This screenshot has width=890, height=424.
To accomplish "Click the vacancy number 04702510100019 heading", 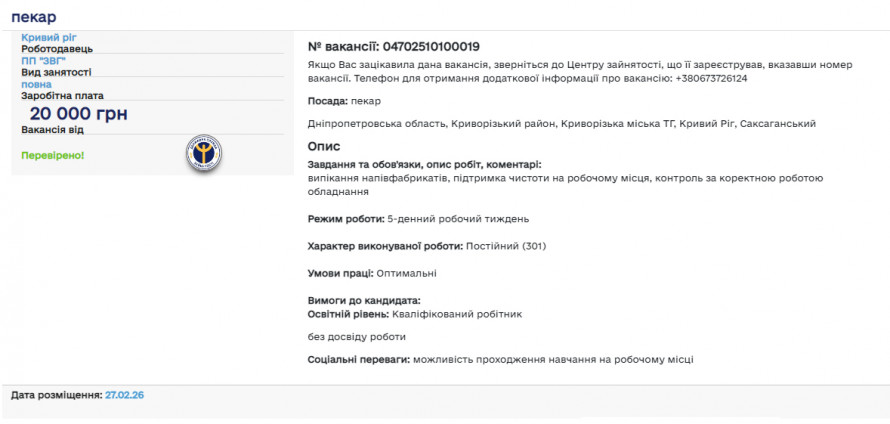I will (x=393, y=46).
